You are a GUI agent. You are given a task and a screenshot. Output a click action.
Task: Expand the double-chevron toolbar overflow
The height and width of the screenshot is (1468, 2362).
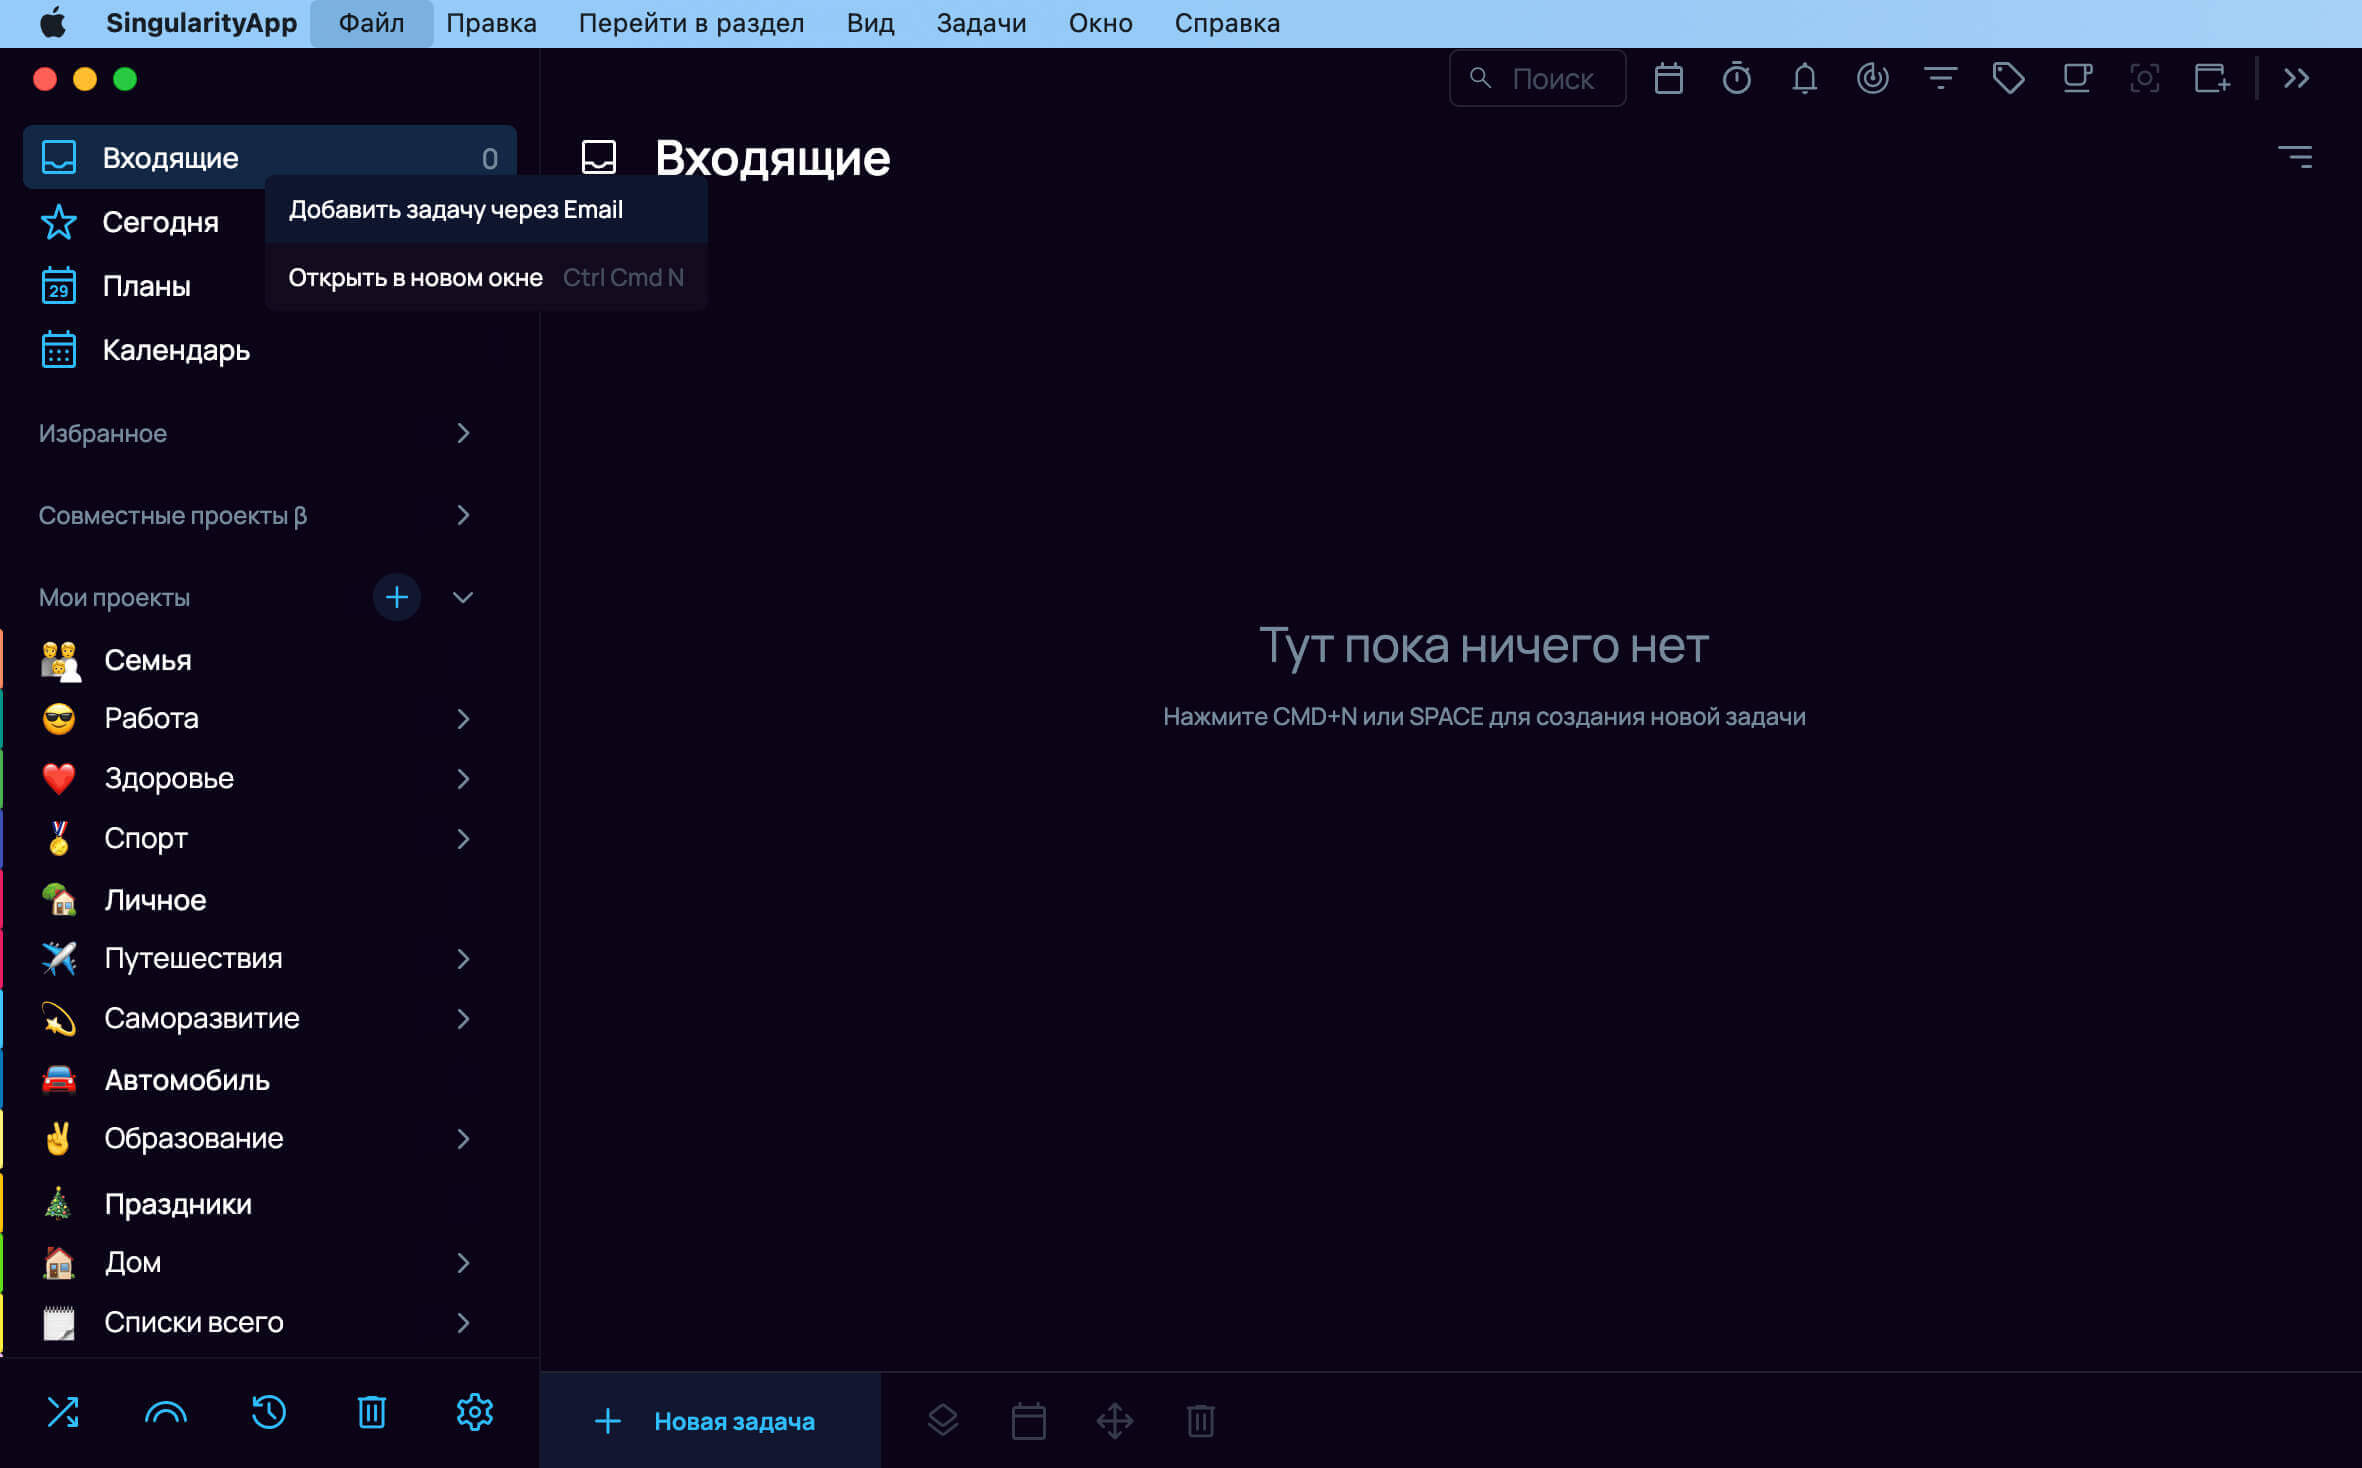coord(2296,78)
